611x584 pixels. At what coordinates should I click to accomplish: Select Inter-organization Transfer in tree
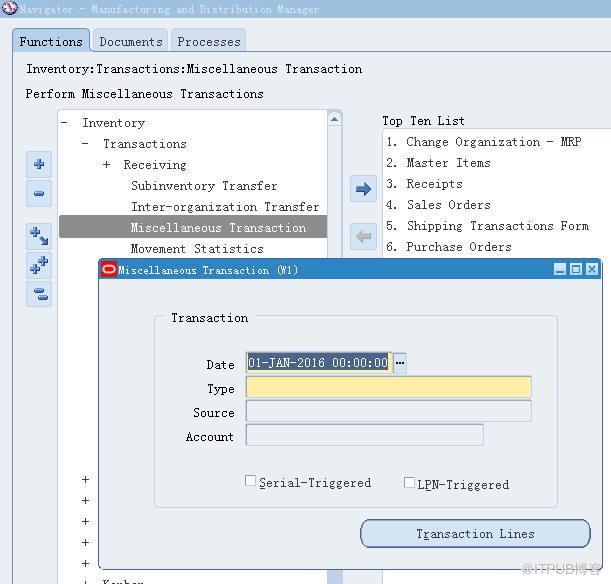(x=225, y=207)
